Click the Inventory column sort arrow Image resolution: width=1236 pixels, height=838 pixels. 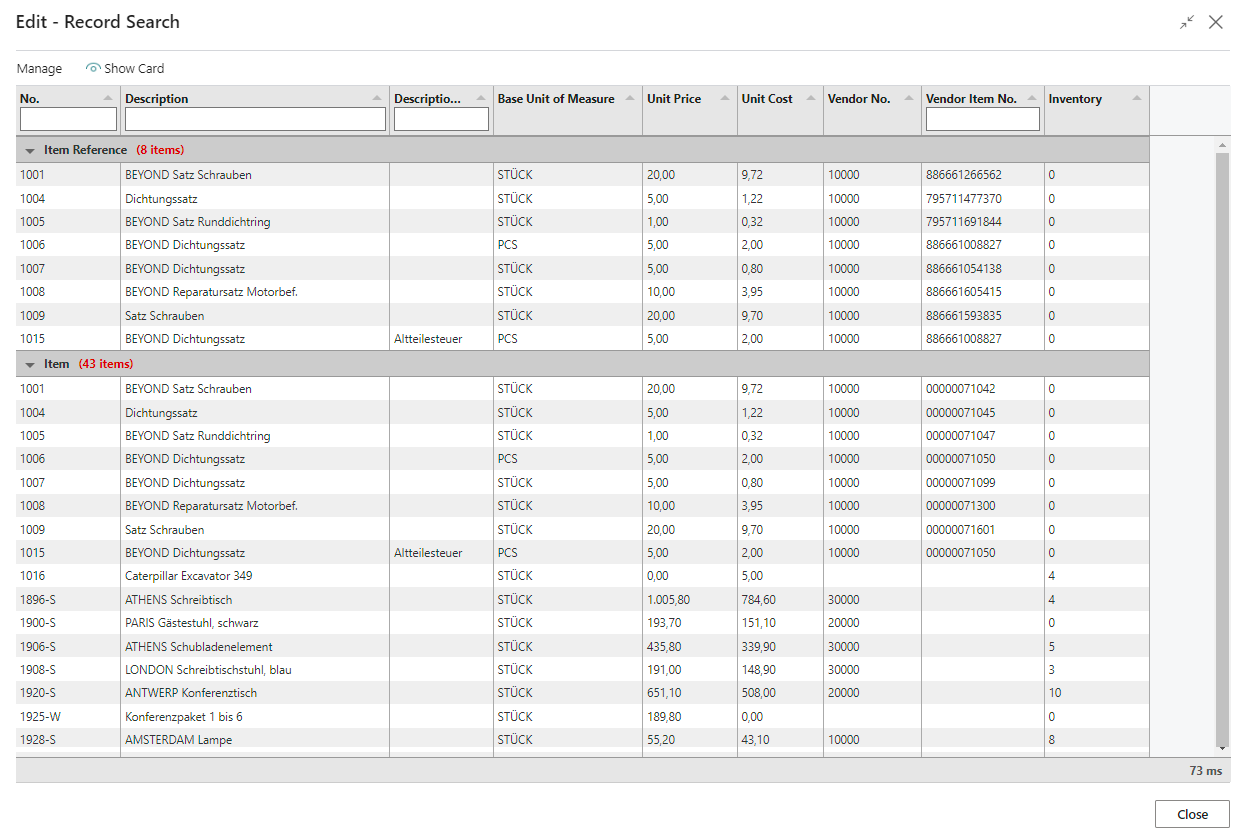coord(1136,98)
